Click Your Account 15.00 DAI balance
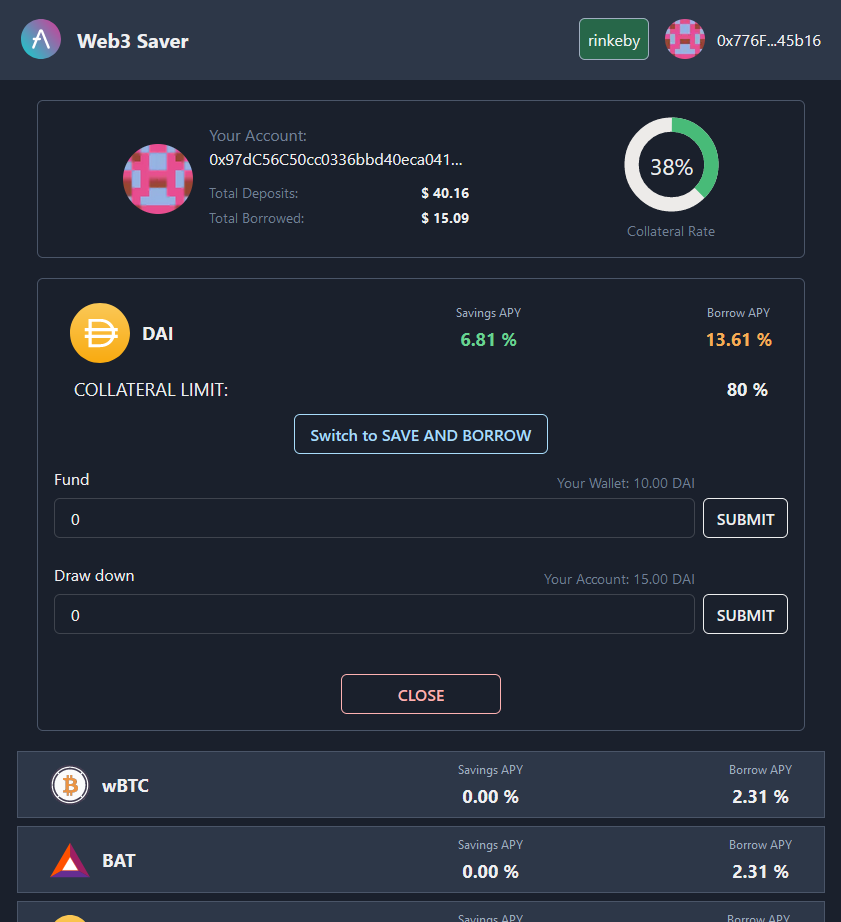The image size is (841, 922). pyautogui.click(x=619, y=579)
